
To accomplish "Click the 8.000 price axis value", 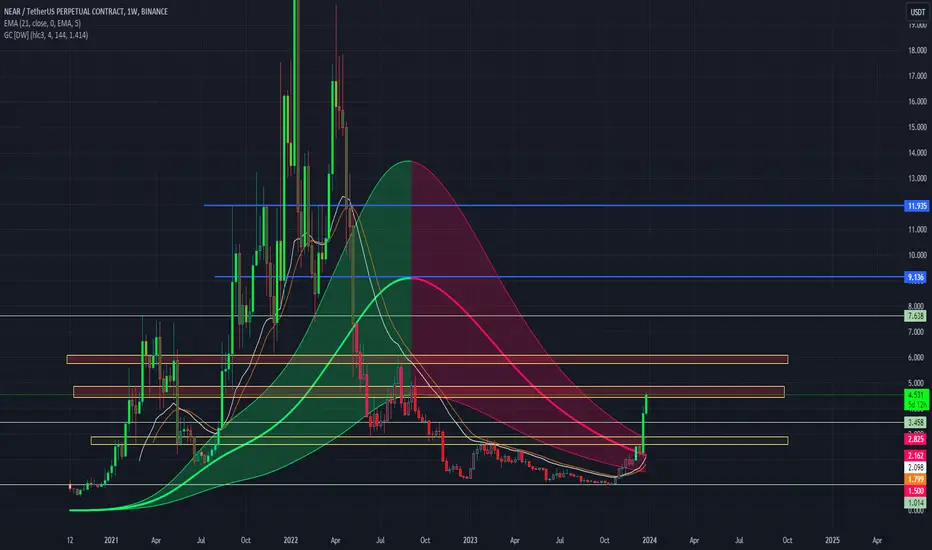I will [917, 306].
